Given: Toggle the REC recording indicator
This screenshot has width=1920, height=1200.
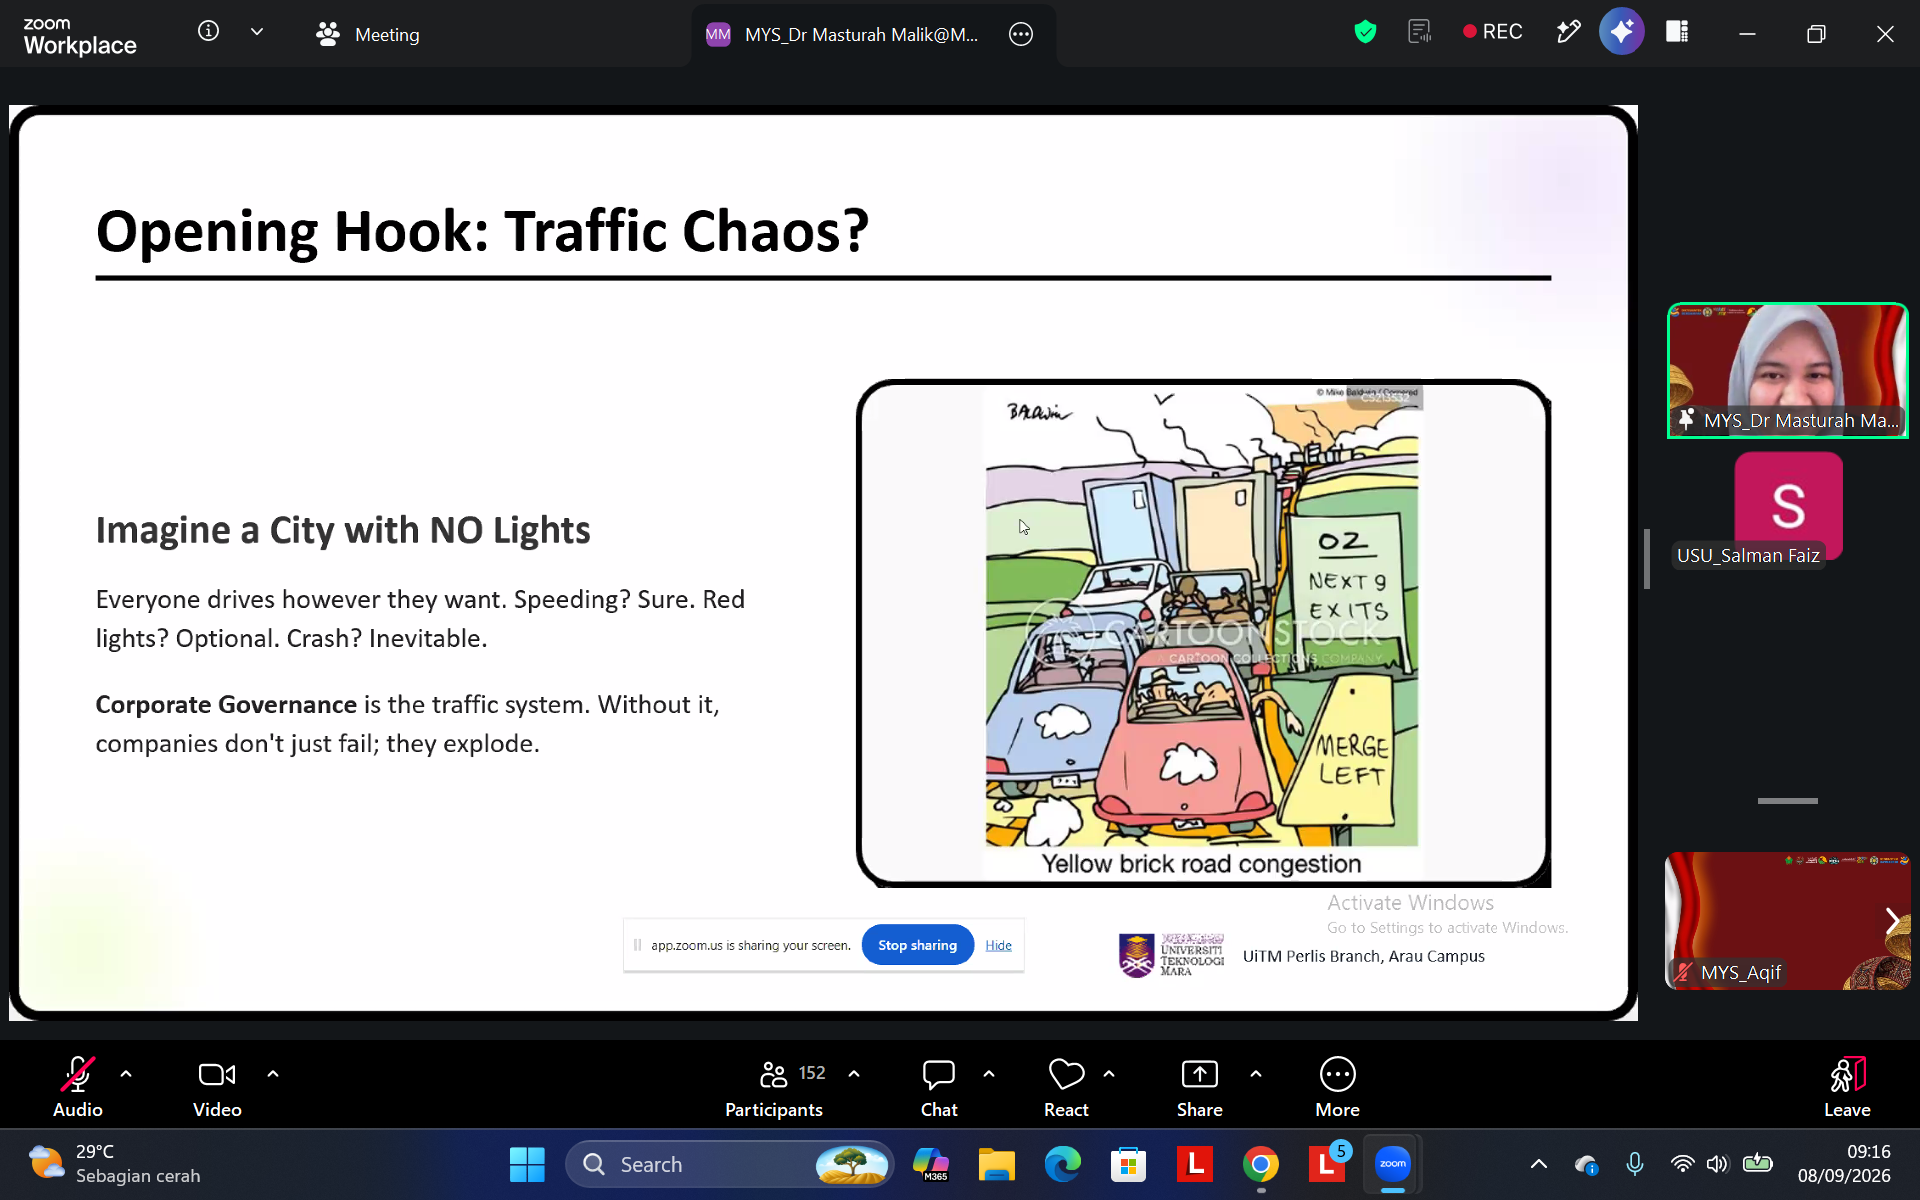Looking at the screenshot, I should pyautogui.click(x=1492, y=32).
